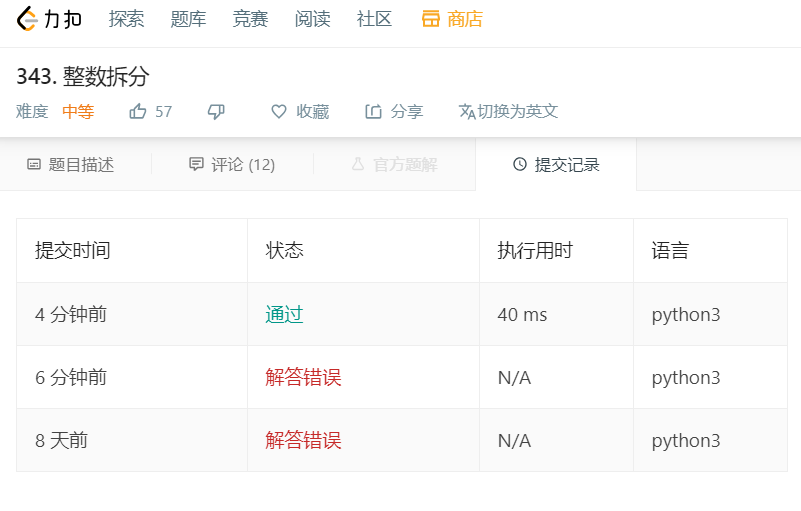Image resolution: width=801 pixels, height=511 pixels.
Task: Click the 难度 label
Action: [x=32, y=111]
